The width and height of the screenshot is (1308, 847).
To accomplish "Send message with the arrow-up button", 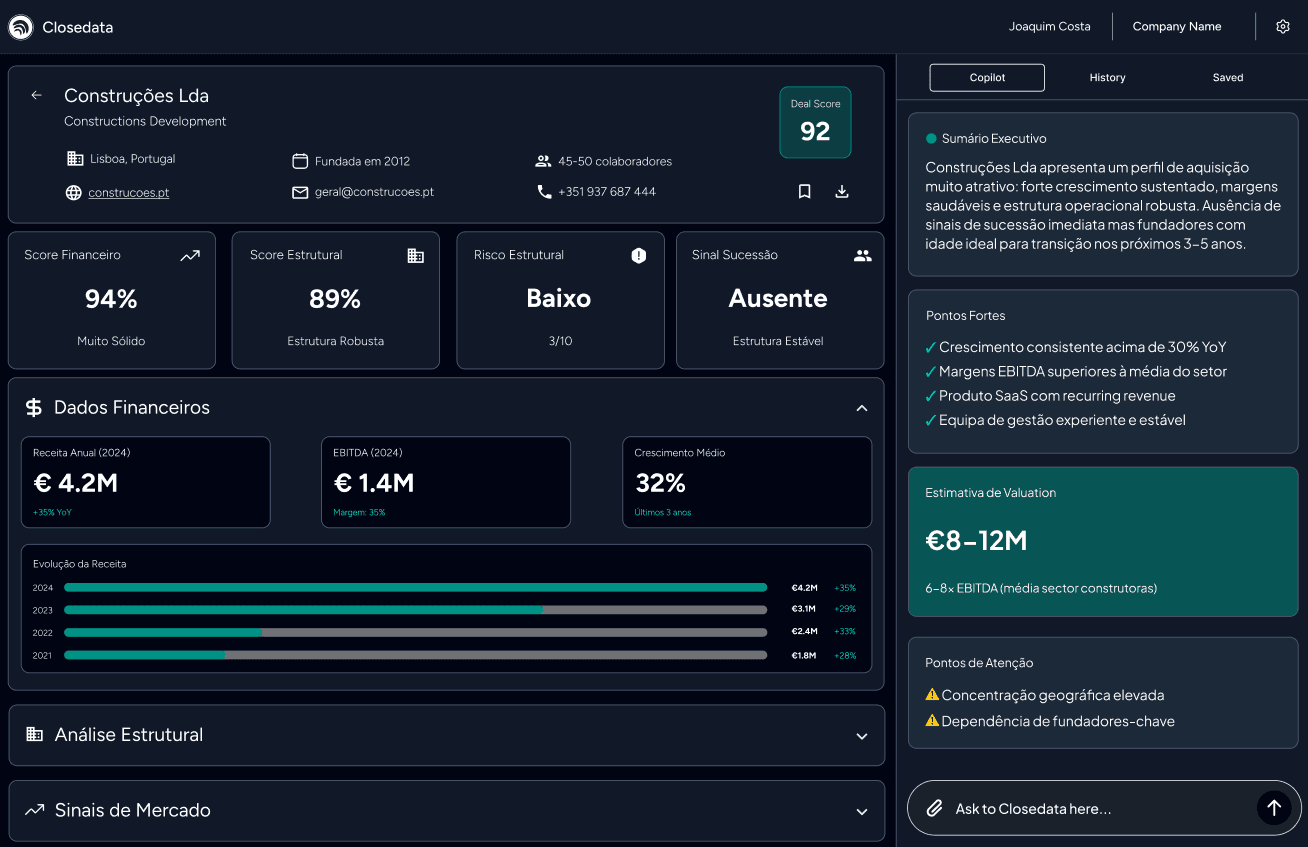I will (x=1273, y=808).
